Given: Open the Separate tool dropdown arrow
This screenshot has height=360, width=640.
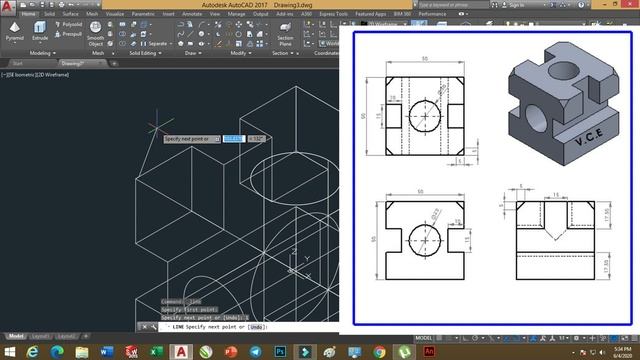Looking at the screenshot, I should [171, 44].
